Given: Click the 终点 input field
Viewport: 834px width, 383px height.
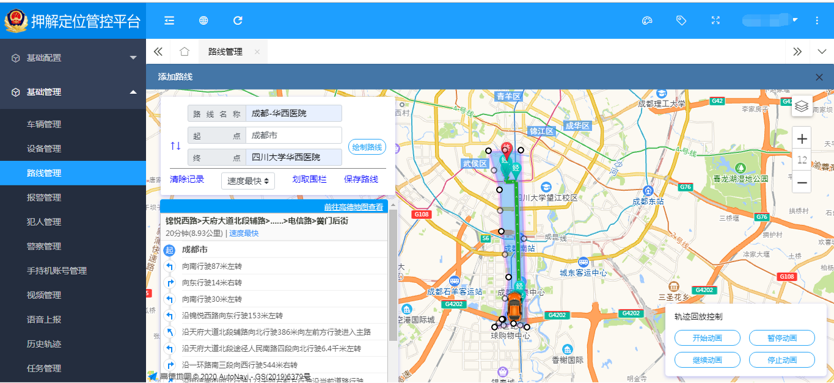Looking at the screenshot, I should point(294,157).
